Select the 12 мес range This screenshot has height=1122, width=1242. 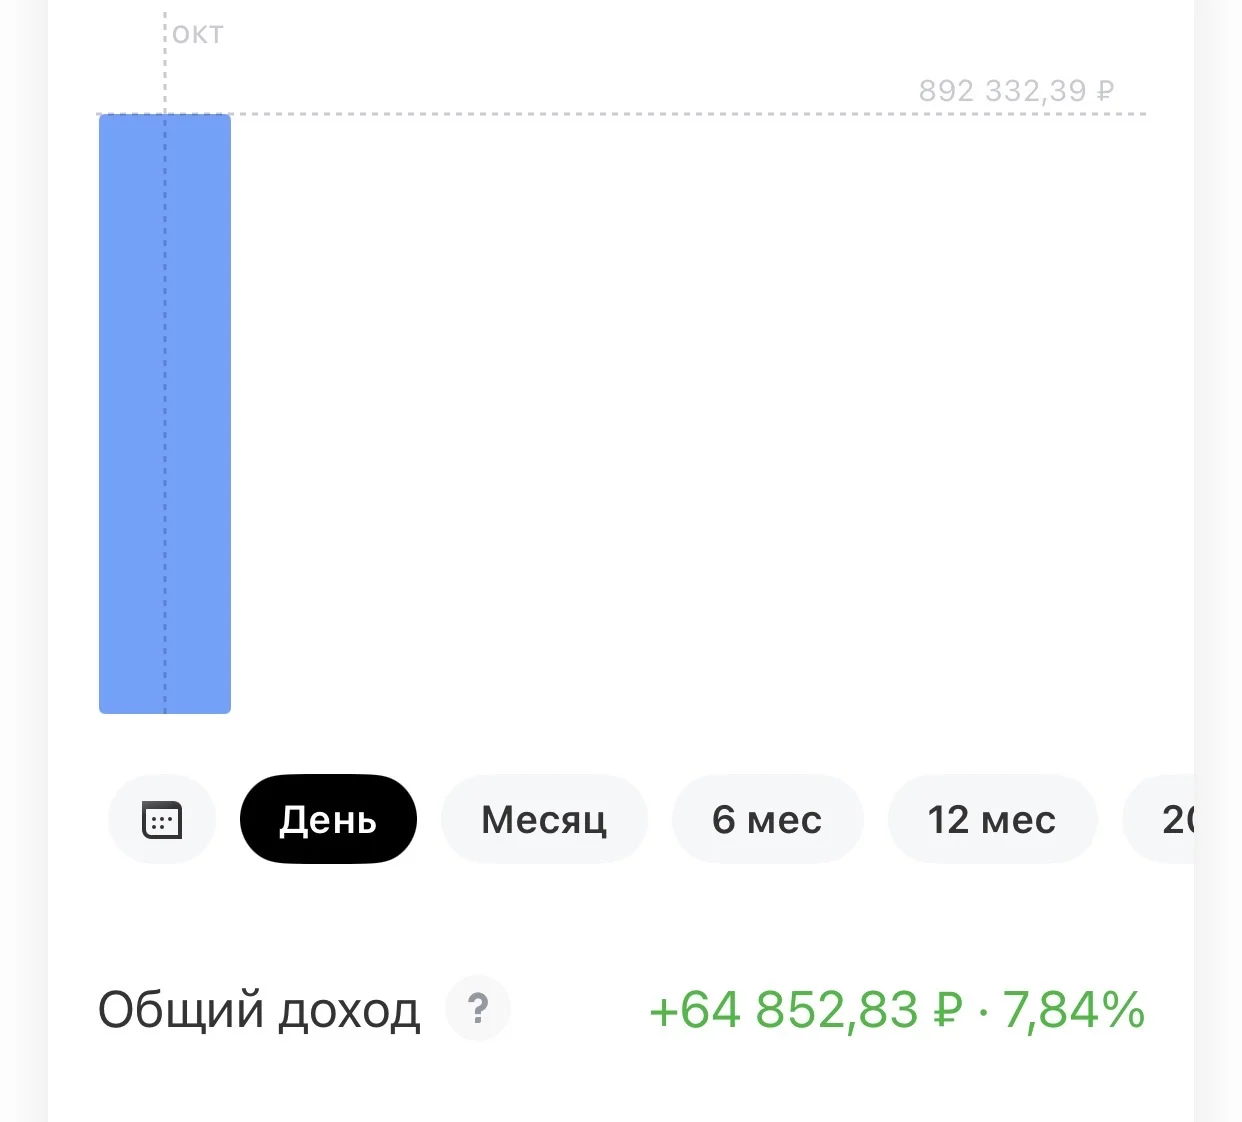992,819
